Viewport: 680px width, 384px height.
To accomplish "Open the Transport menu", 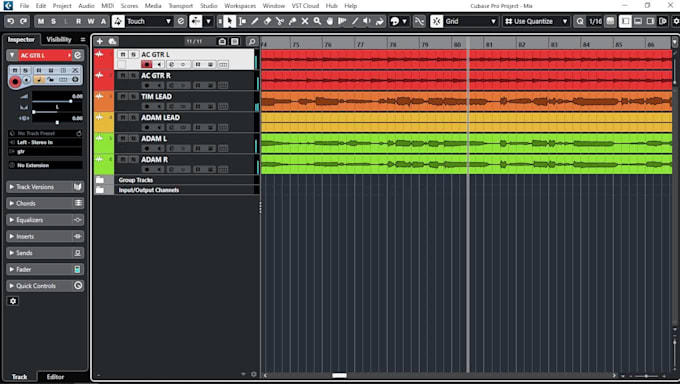I will 180,6.
